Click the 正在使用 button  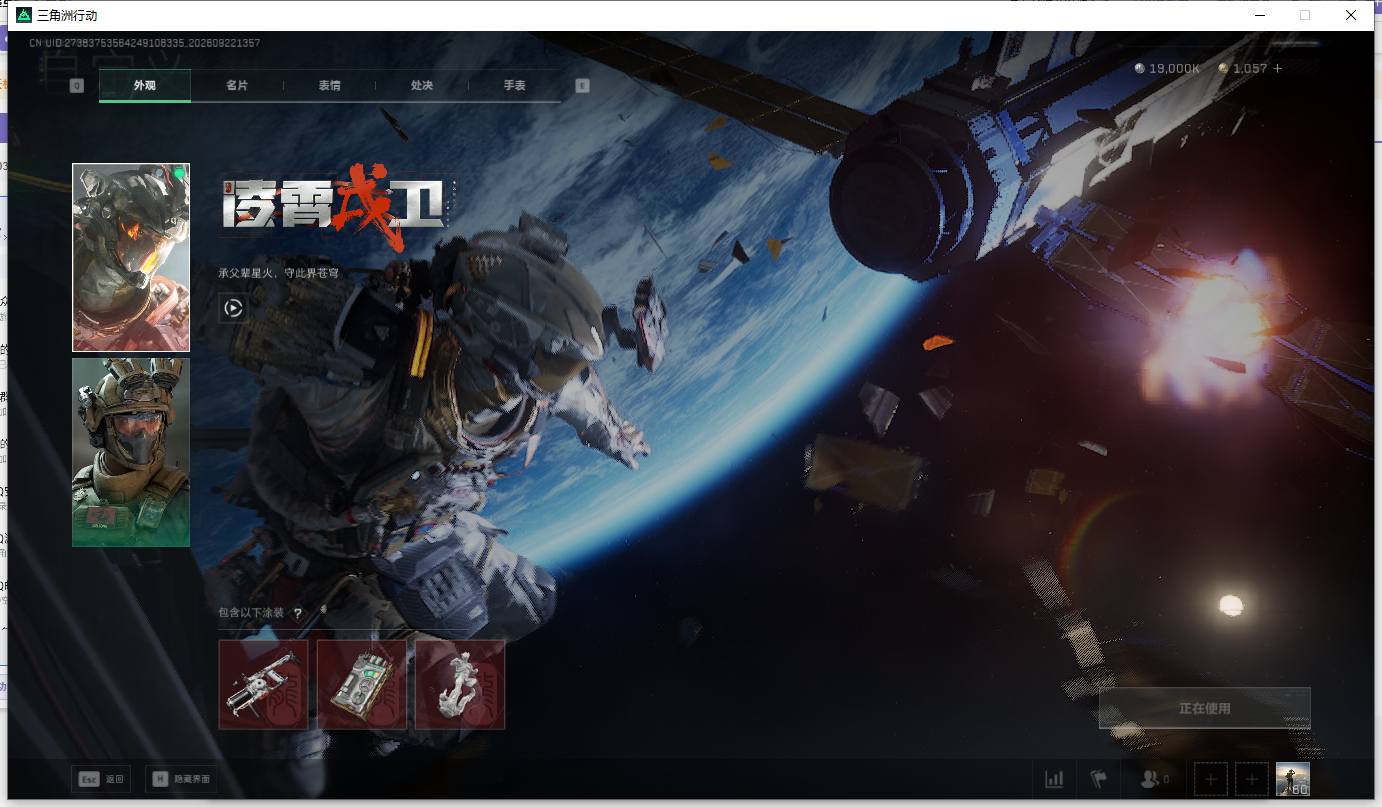tap(1204, 708)
